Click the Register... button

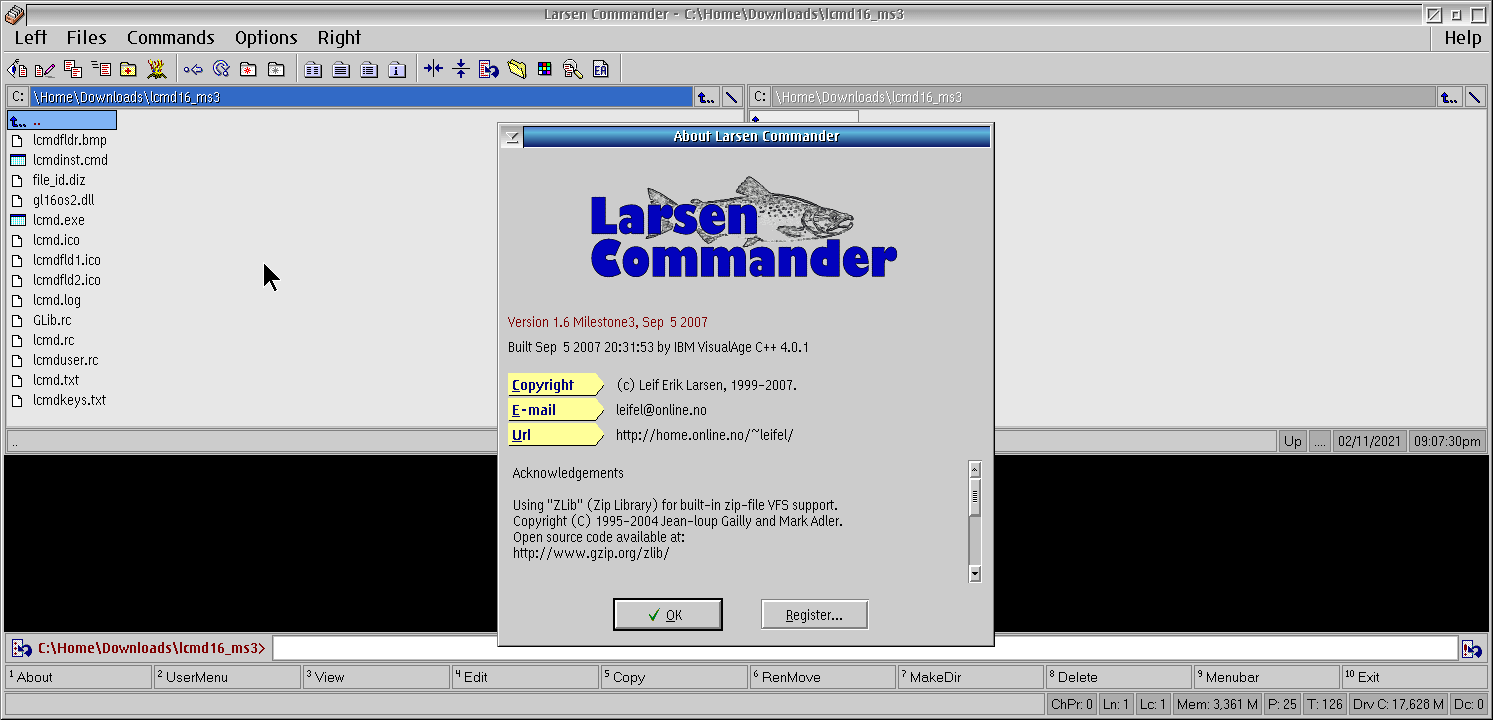[814, 615]
